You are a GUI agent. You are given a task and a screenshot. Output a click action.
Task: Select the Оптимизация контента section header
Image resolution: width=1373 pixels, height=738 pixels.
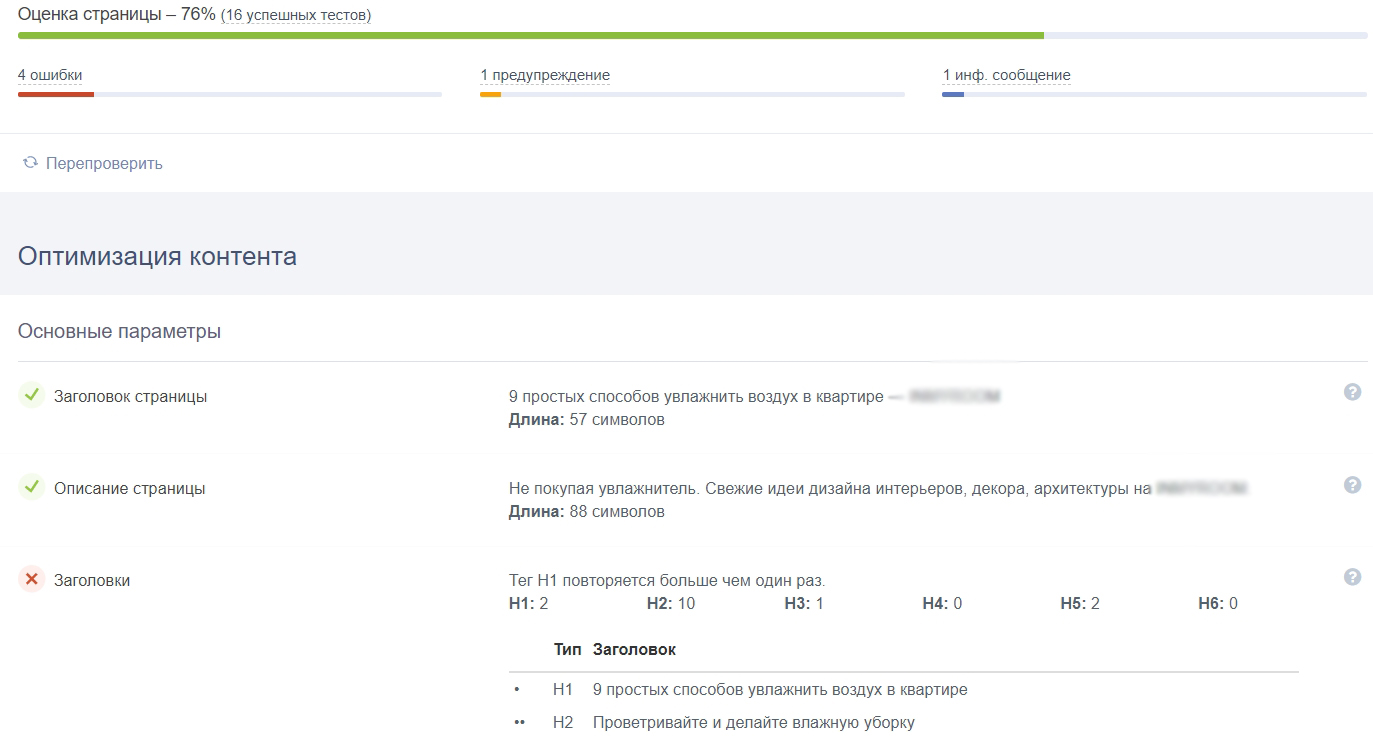click(156, 257)
